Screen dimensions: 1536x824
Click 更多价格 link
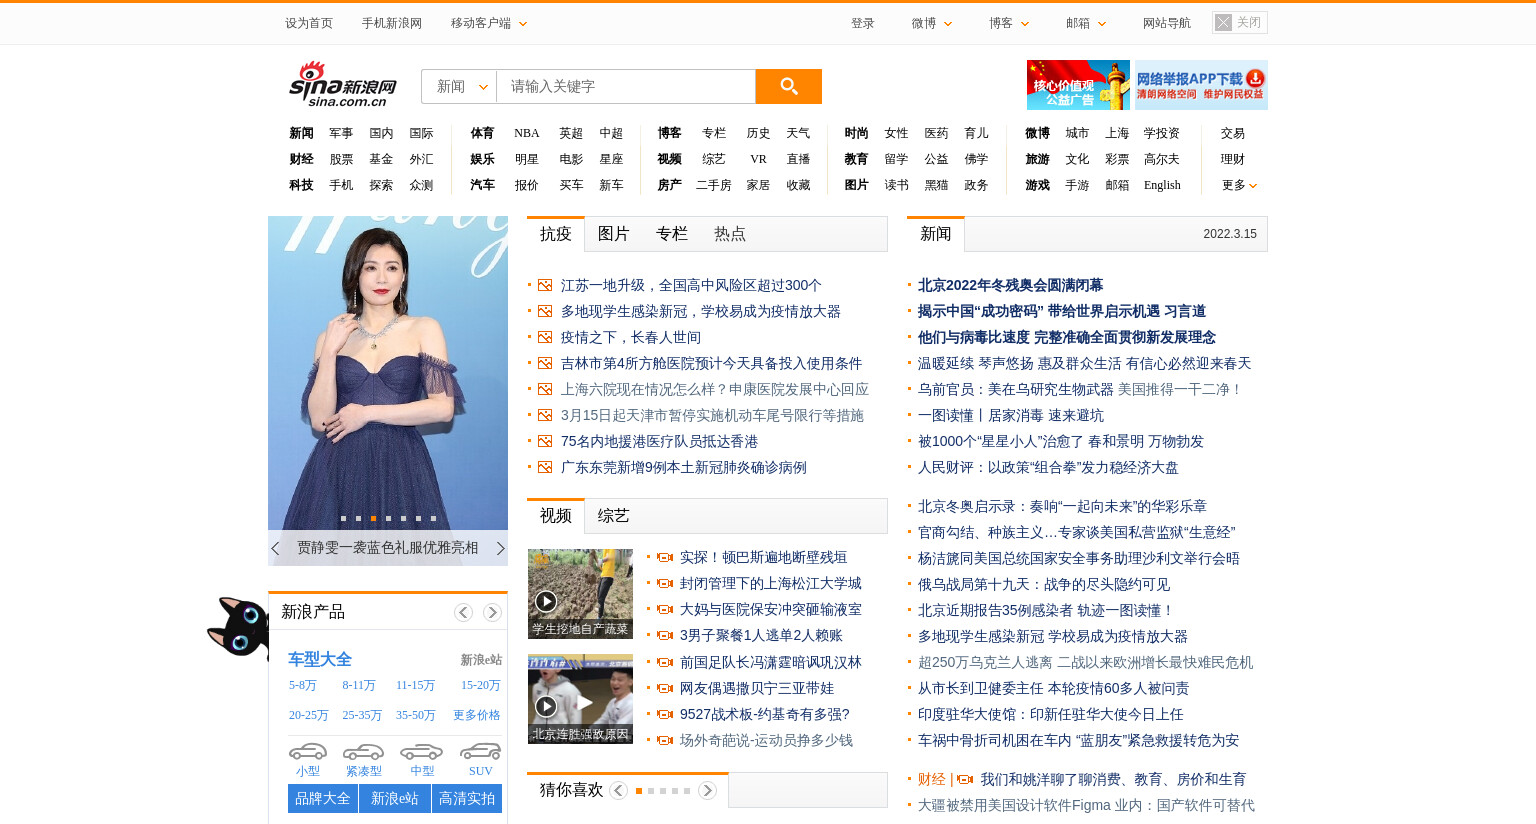[x=477, y=715]
